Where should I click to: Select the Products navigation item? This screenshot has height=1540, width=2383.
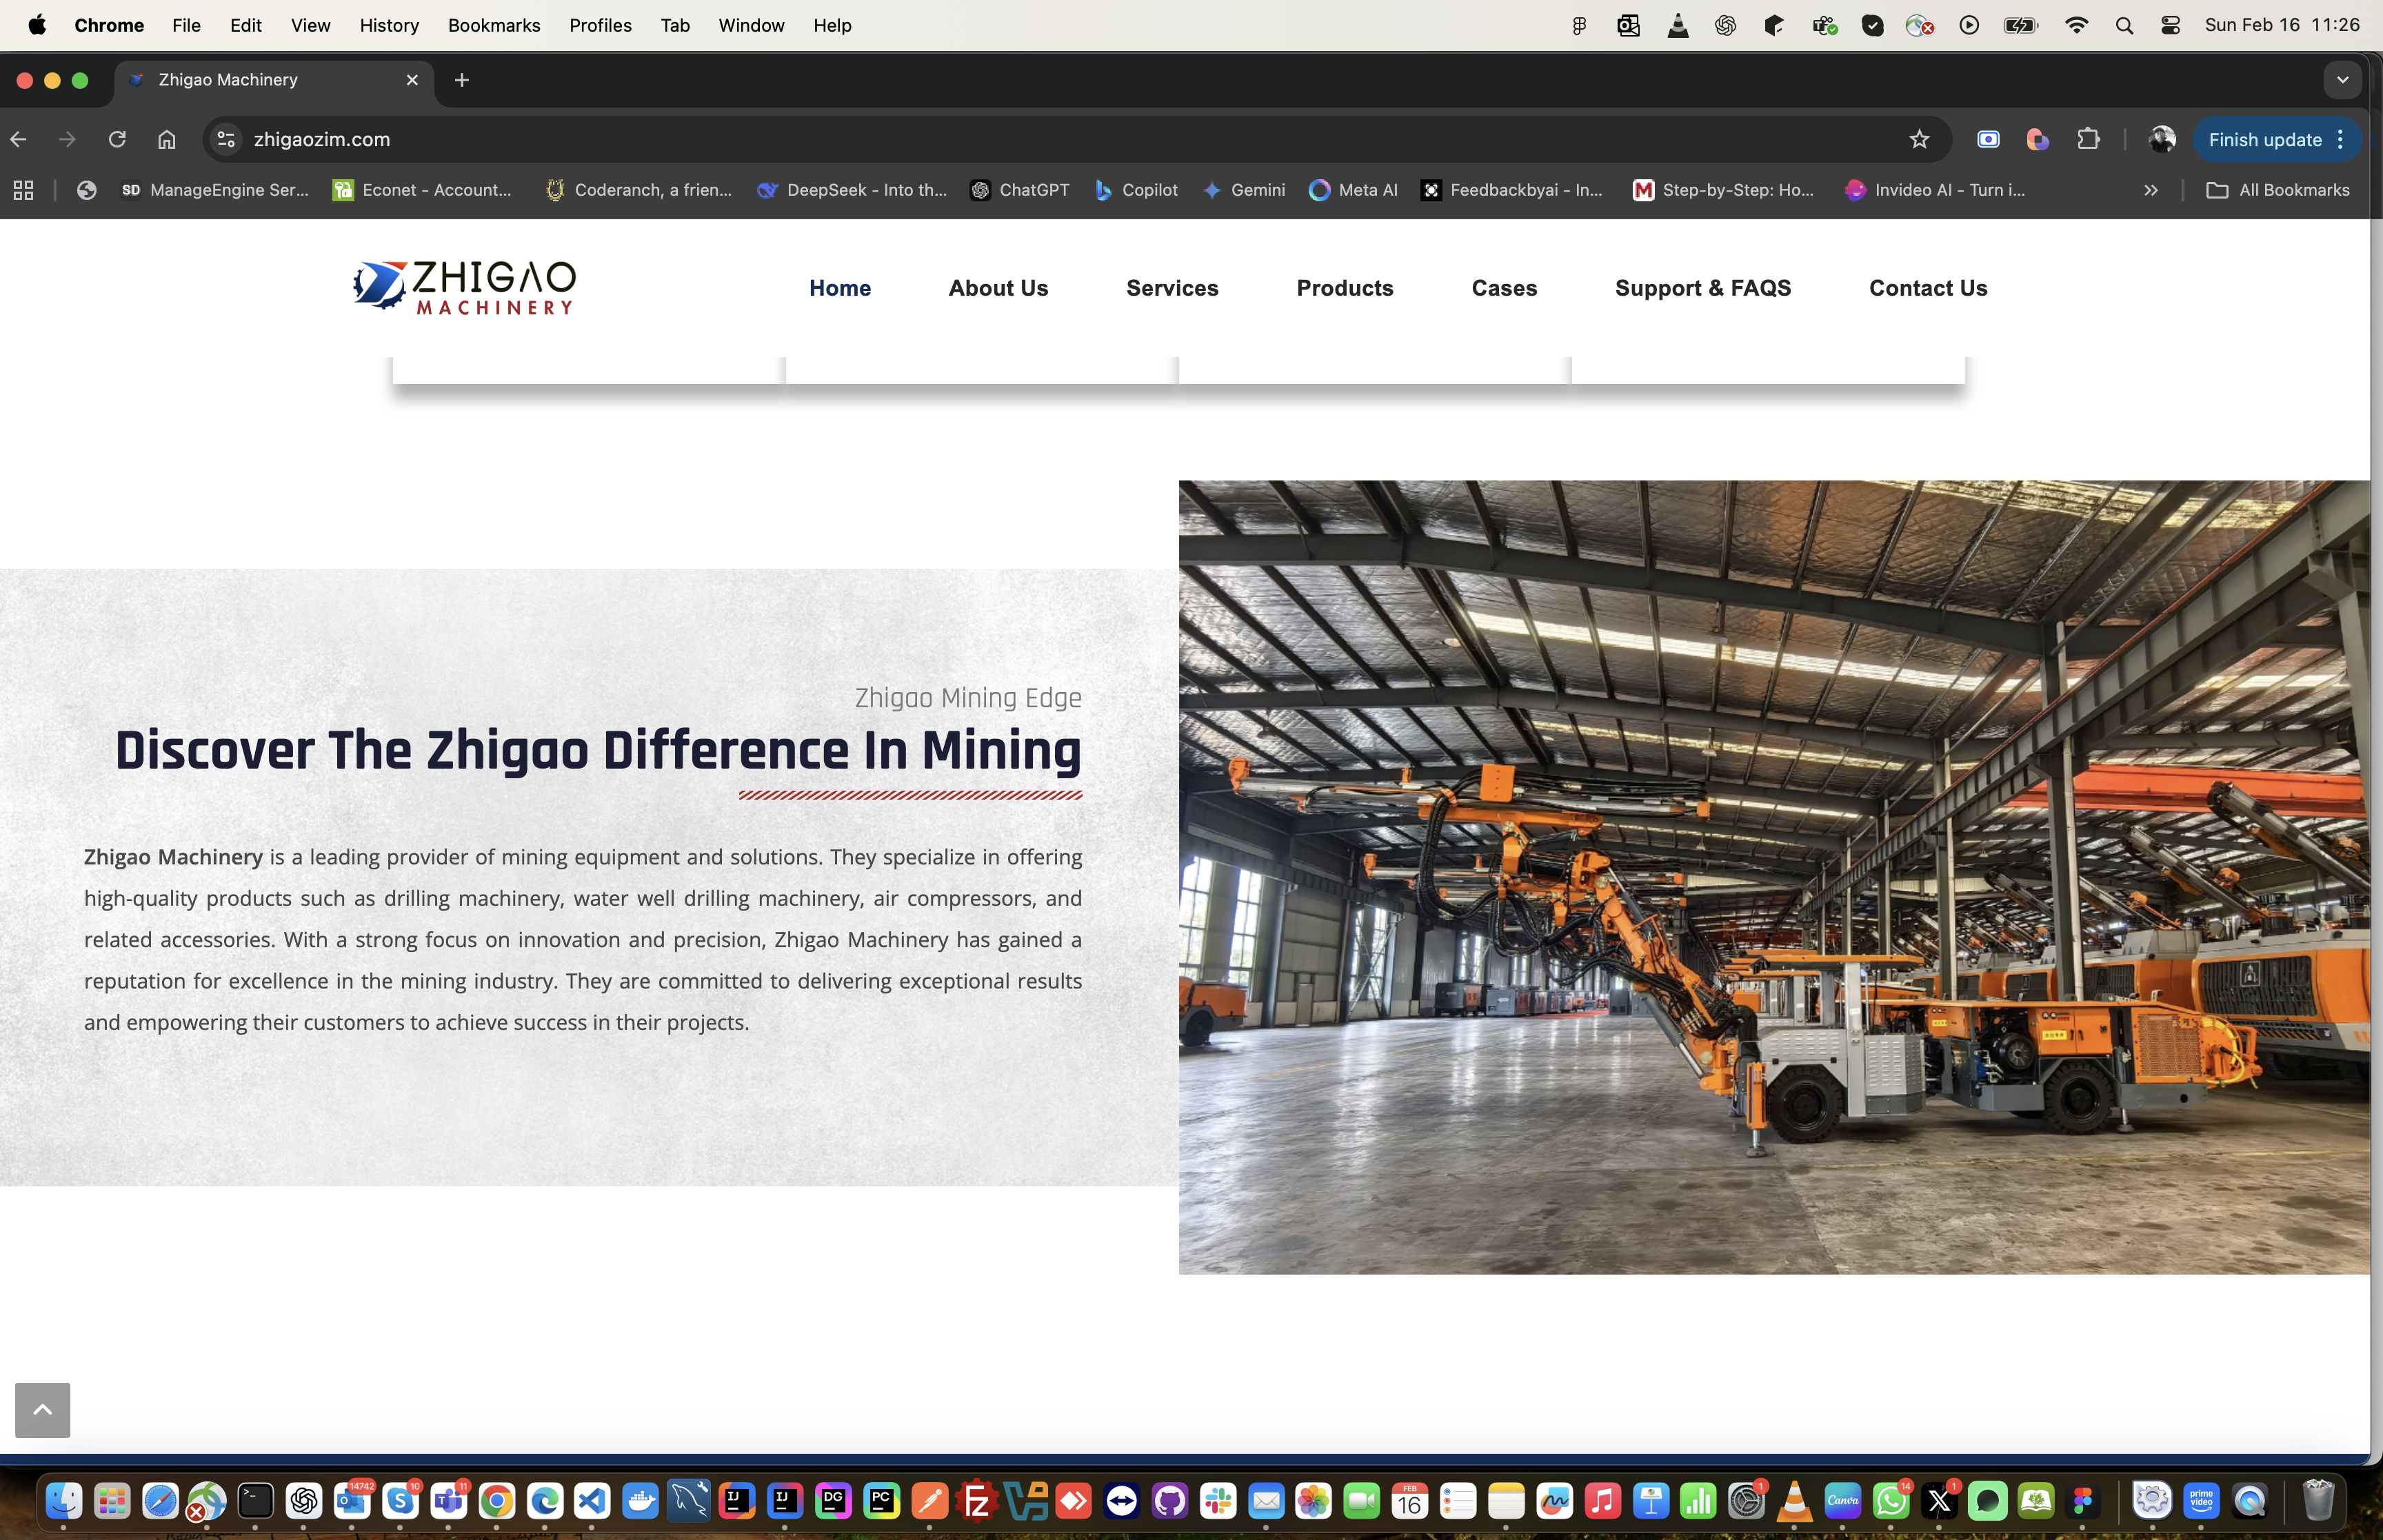[x=1344, y=288]
